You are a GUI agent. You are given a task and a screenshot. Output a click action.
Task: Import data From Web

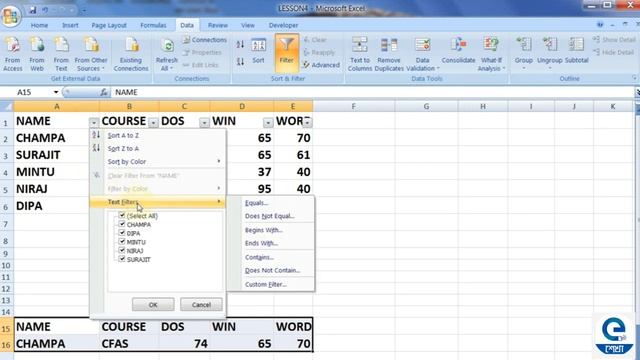(x=37, y=54)
